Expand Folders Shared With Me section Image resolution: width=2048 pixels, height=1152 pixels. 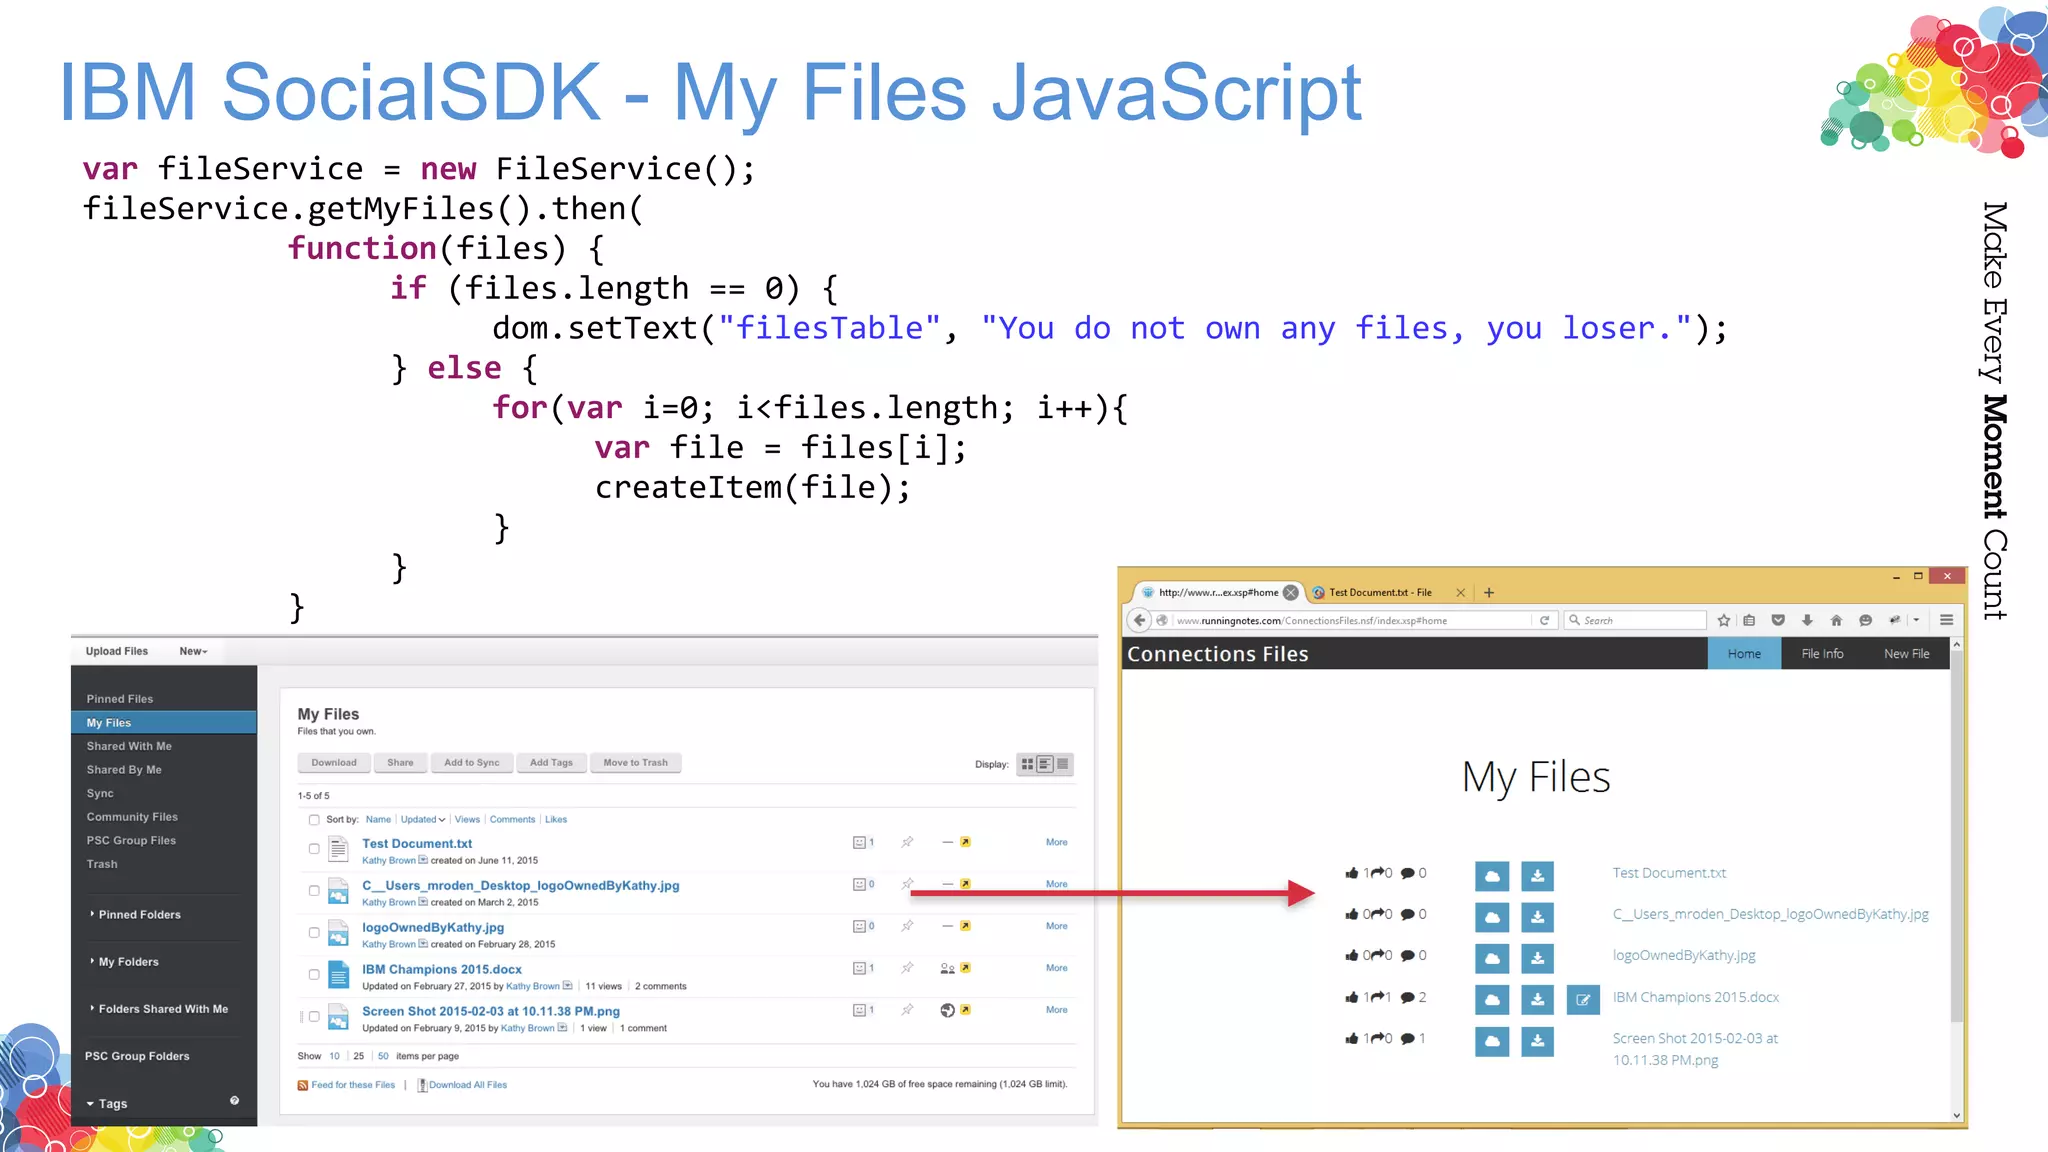(159, 1008)
